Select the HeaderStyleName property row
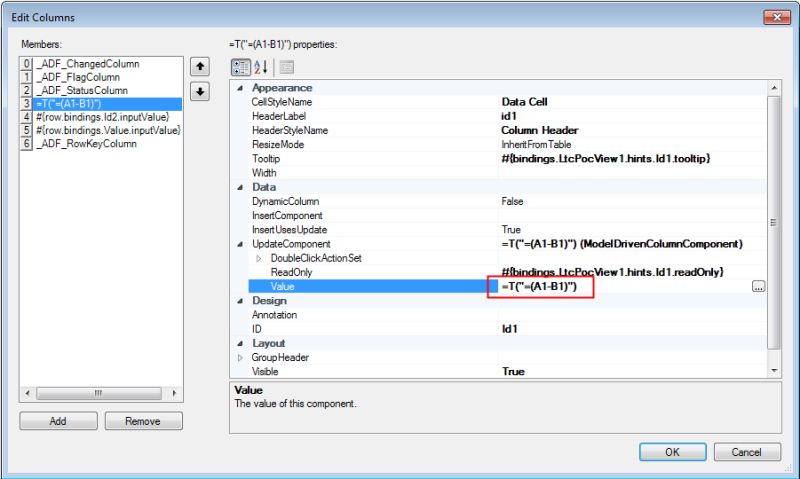This screenshot has height=479, width=800. coord(508,131)
